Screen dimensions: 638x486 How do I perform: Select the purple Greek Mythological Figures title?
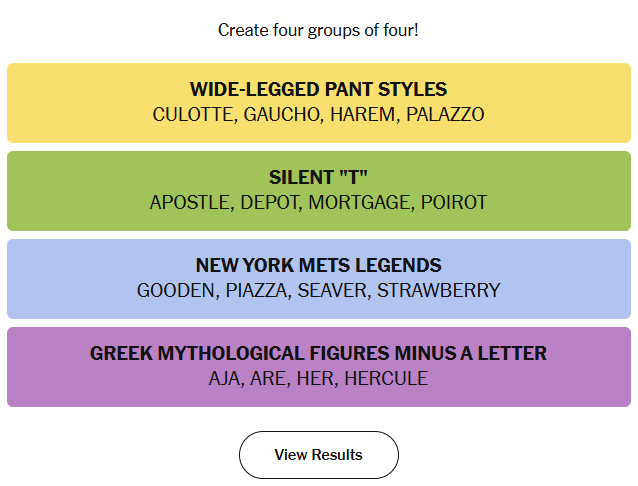point(318,353)
